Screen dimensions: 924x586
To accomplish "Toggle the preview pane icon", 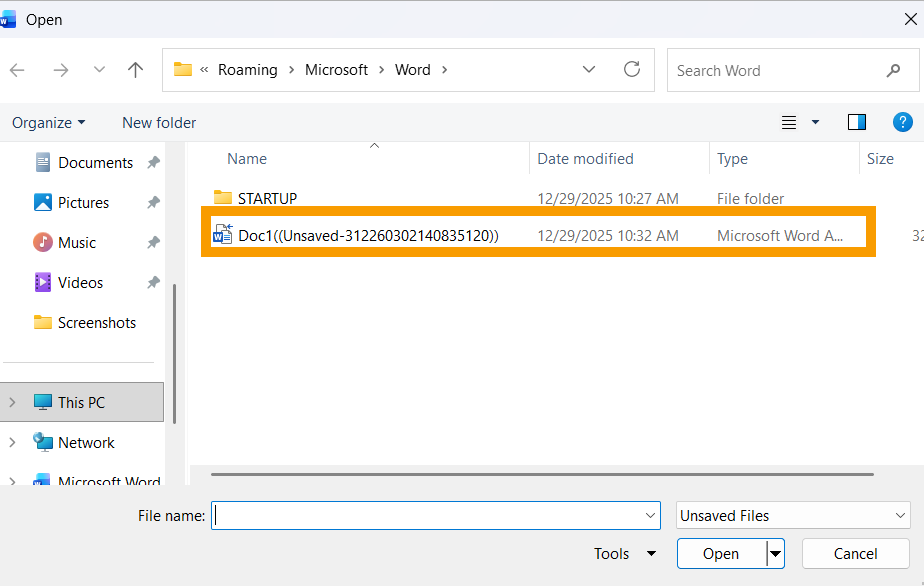I will (856, 122).
